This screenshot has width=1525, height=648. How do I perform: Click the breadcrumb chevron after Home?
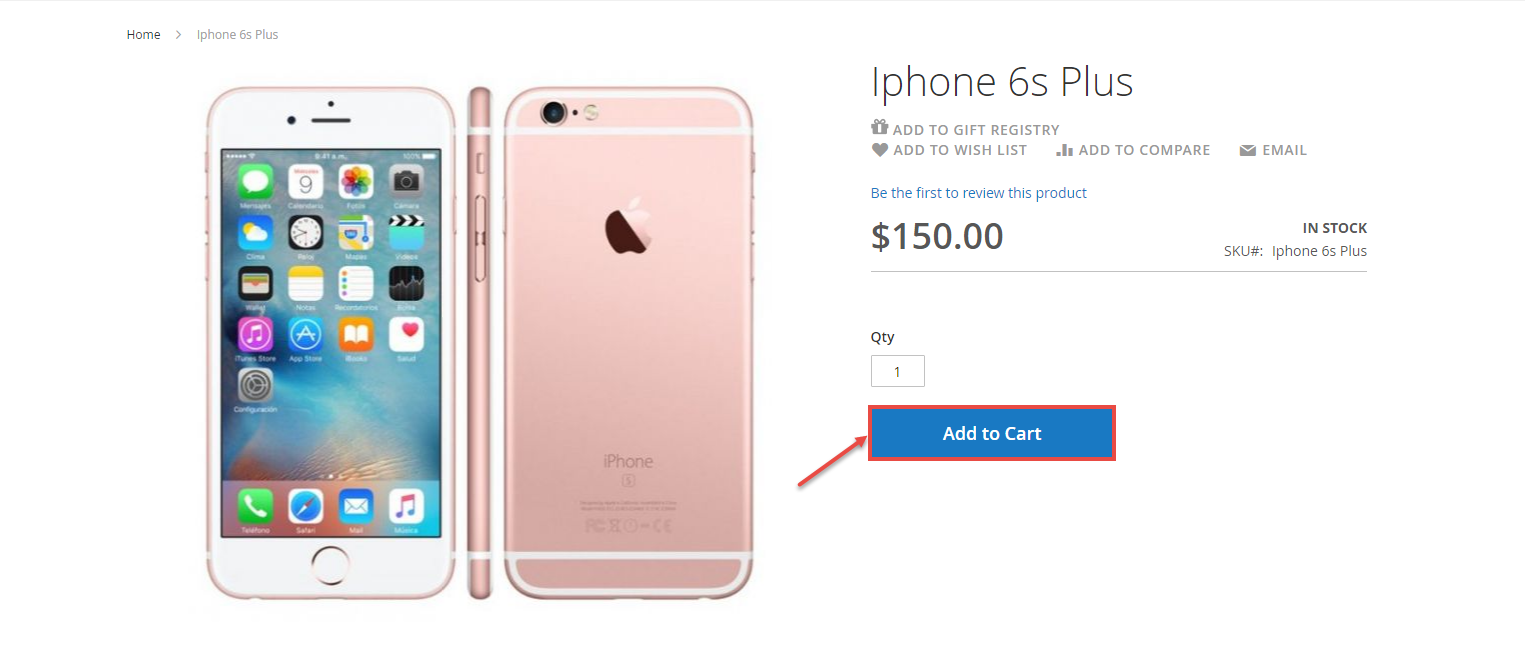click(178, 35)
